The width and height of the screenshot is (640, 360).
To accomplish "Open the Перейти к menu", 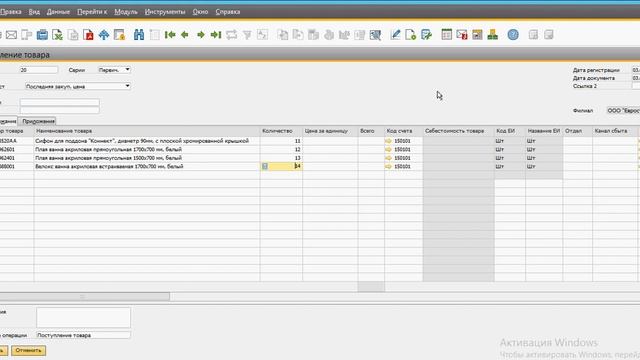I will click(92, 12).
